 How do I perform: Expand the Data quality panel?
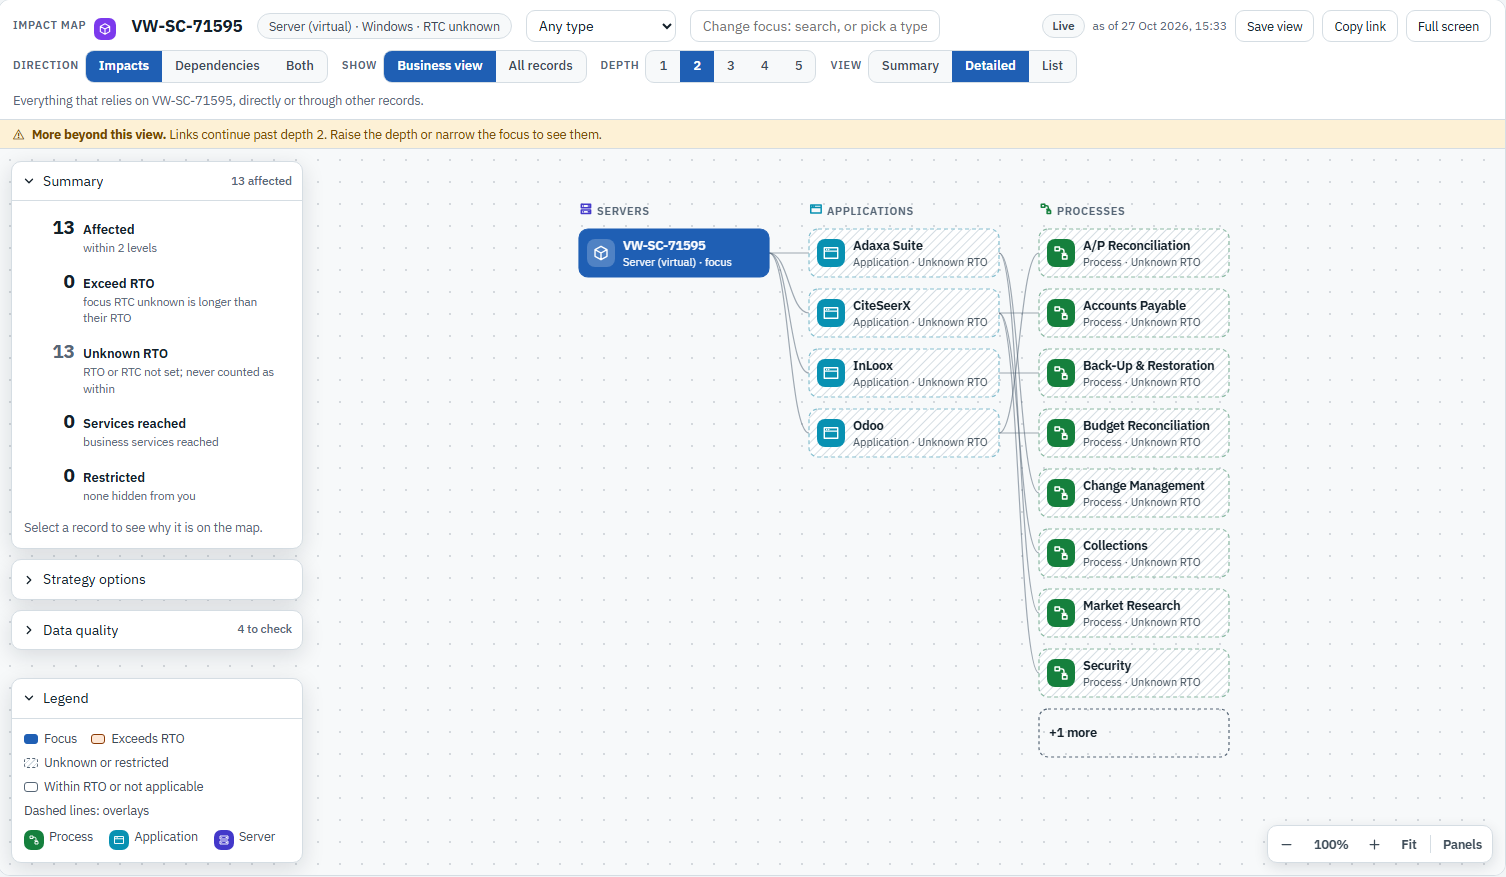click(x=157, y=630)
